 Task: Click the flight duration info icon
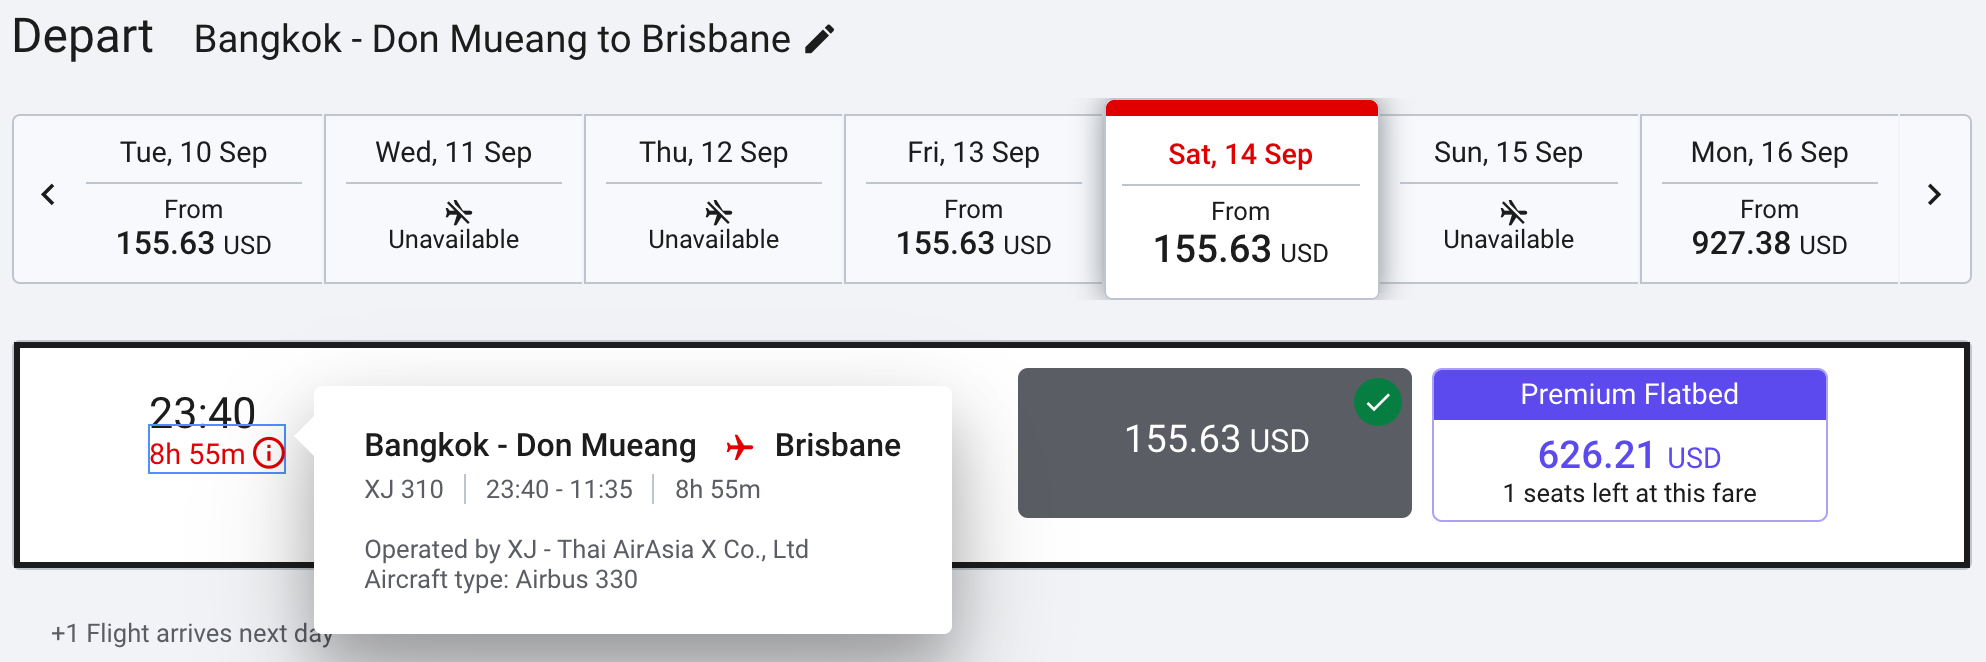tap(269, 454)
